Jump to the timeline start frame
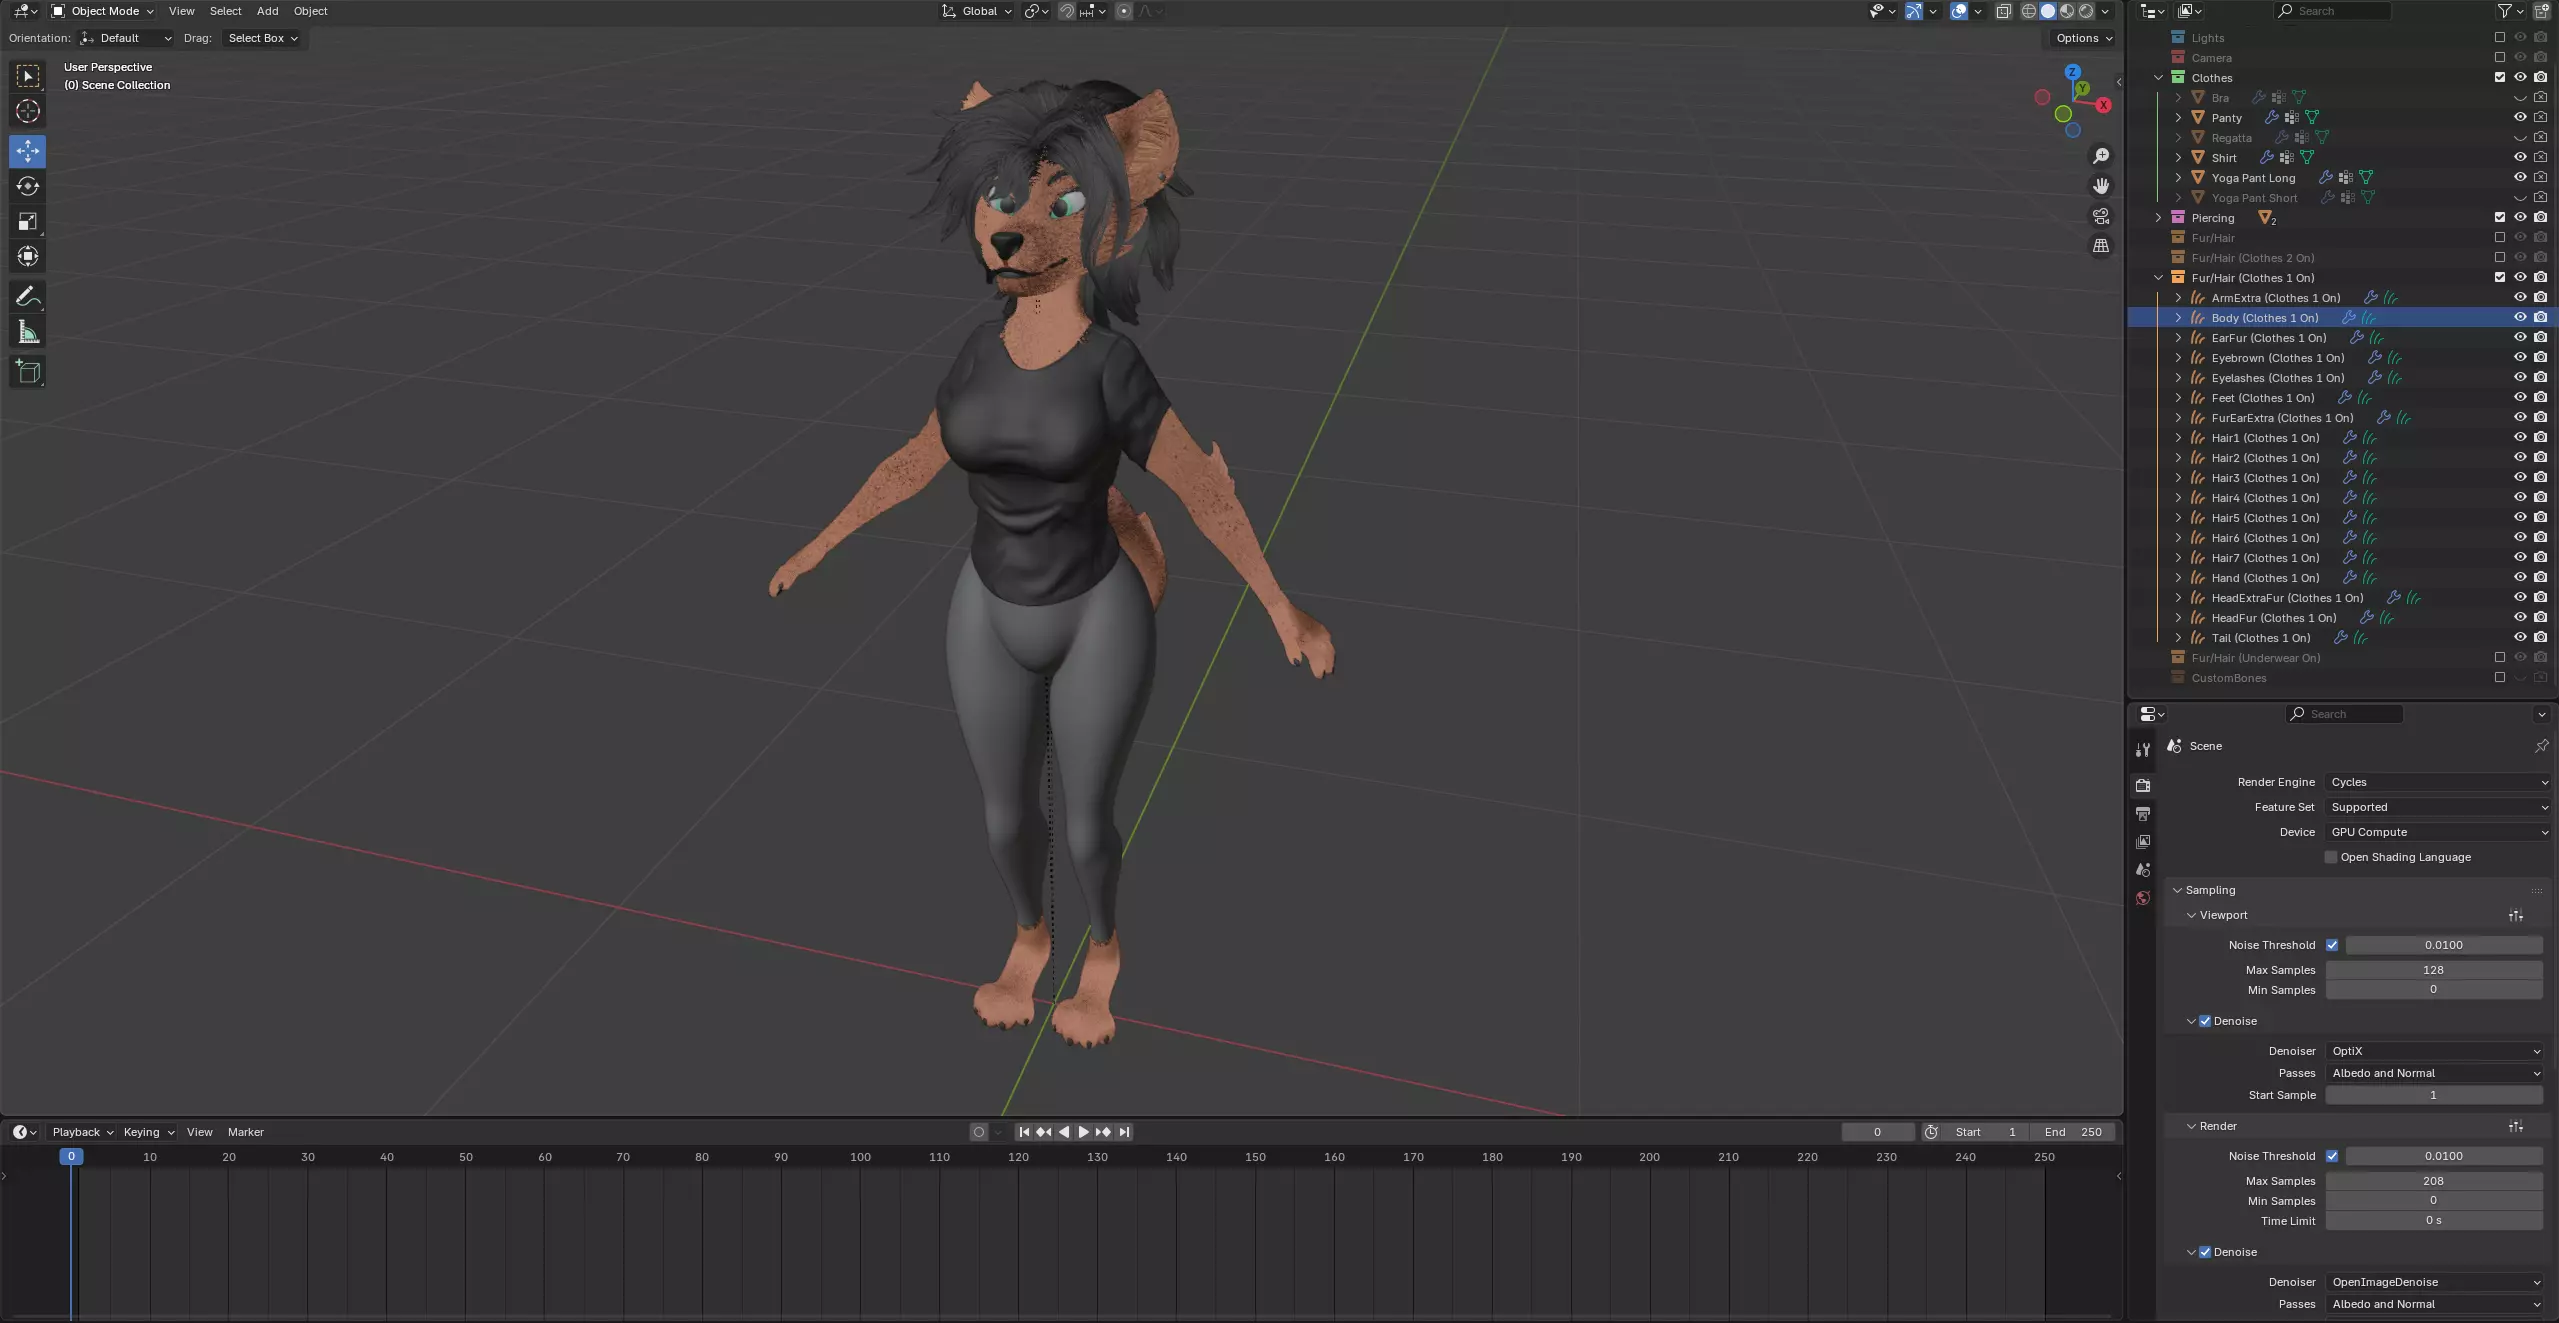The height and width of the screenshot is (1323, 2559). pos(1023,1132)
